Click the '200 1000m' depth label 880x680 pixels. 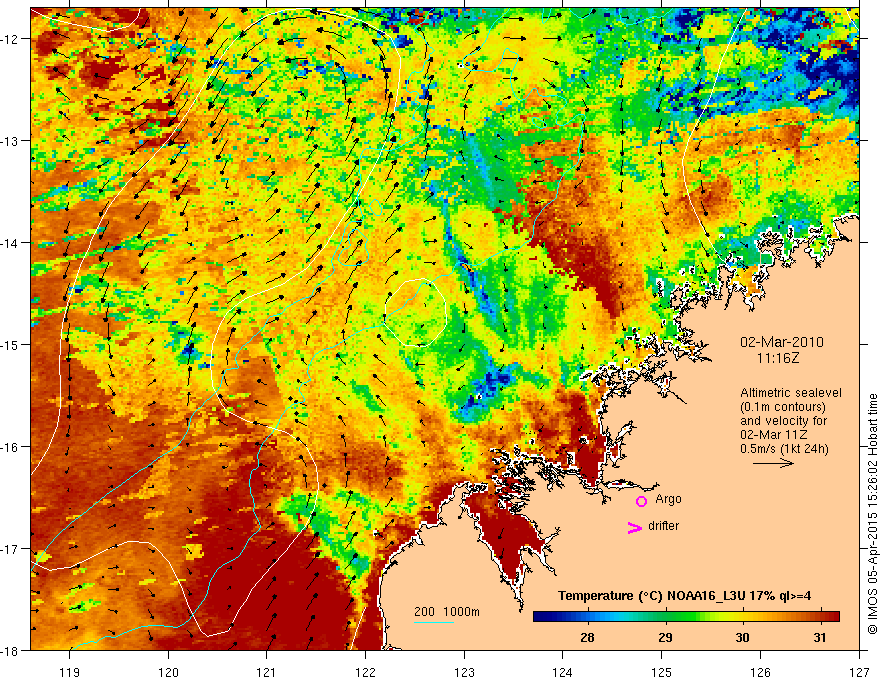pos(447,612)
